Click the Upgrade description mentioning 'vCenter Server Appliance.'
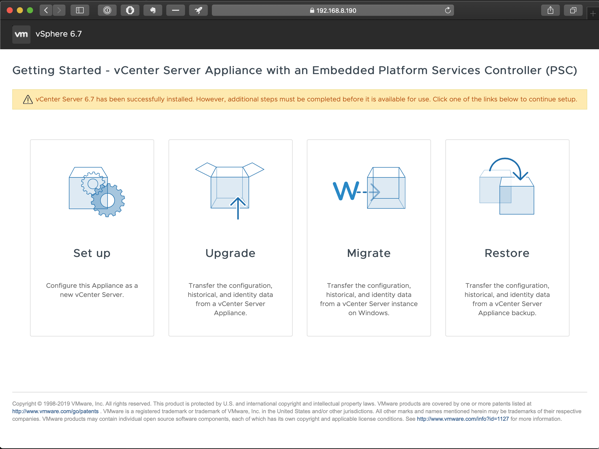The image size is (599, 449). click(230, 299)
